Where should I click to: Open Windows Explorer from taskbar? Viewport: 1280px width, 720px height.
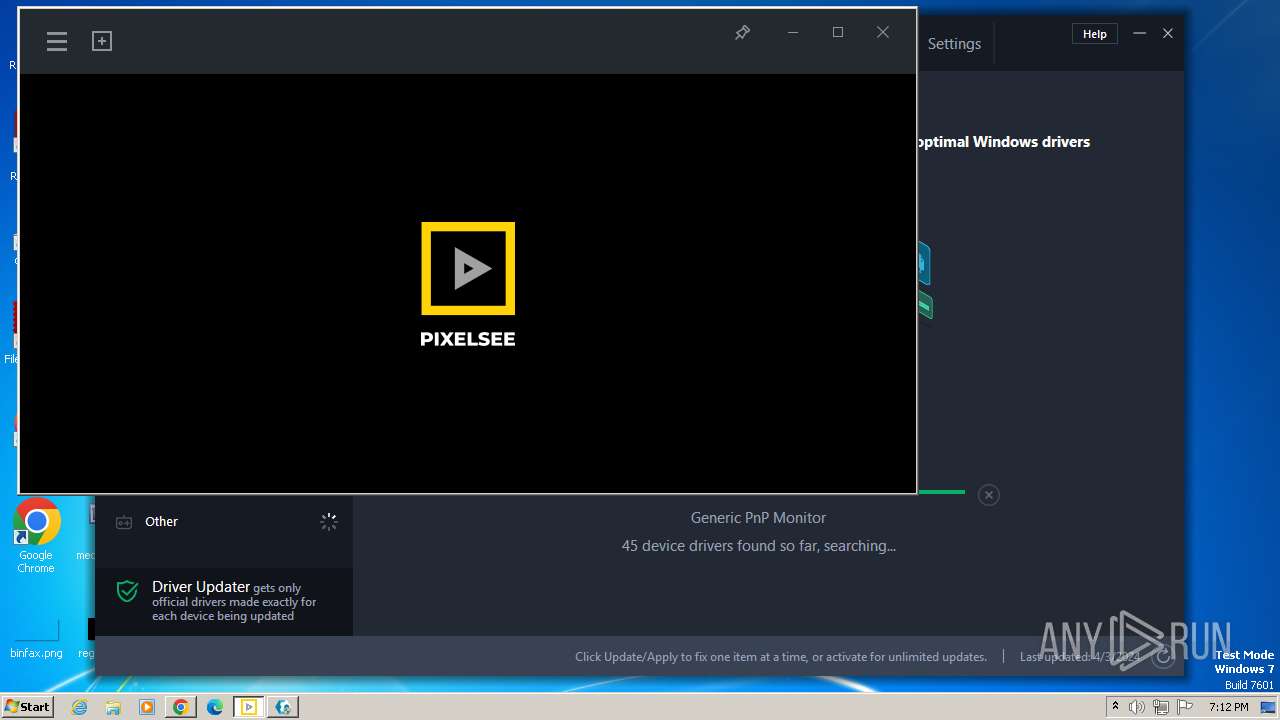(x=113, y=707)
